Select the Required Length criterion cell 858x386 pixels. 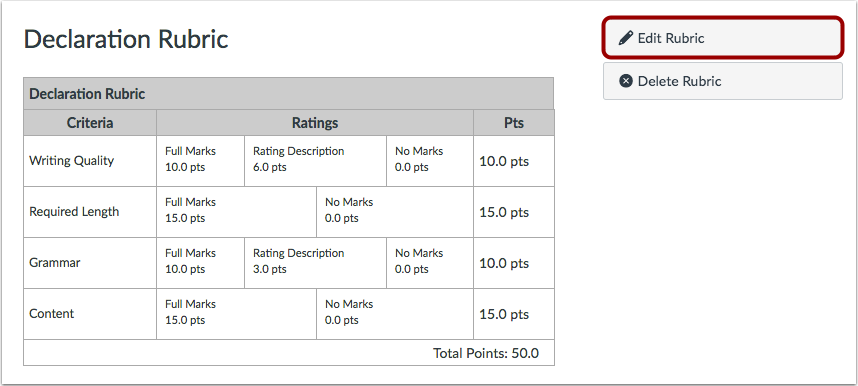coord(90,212)
